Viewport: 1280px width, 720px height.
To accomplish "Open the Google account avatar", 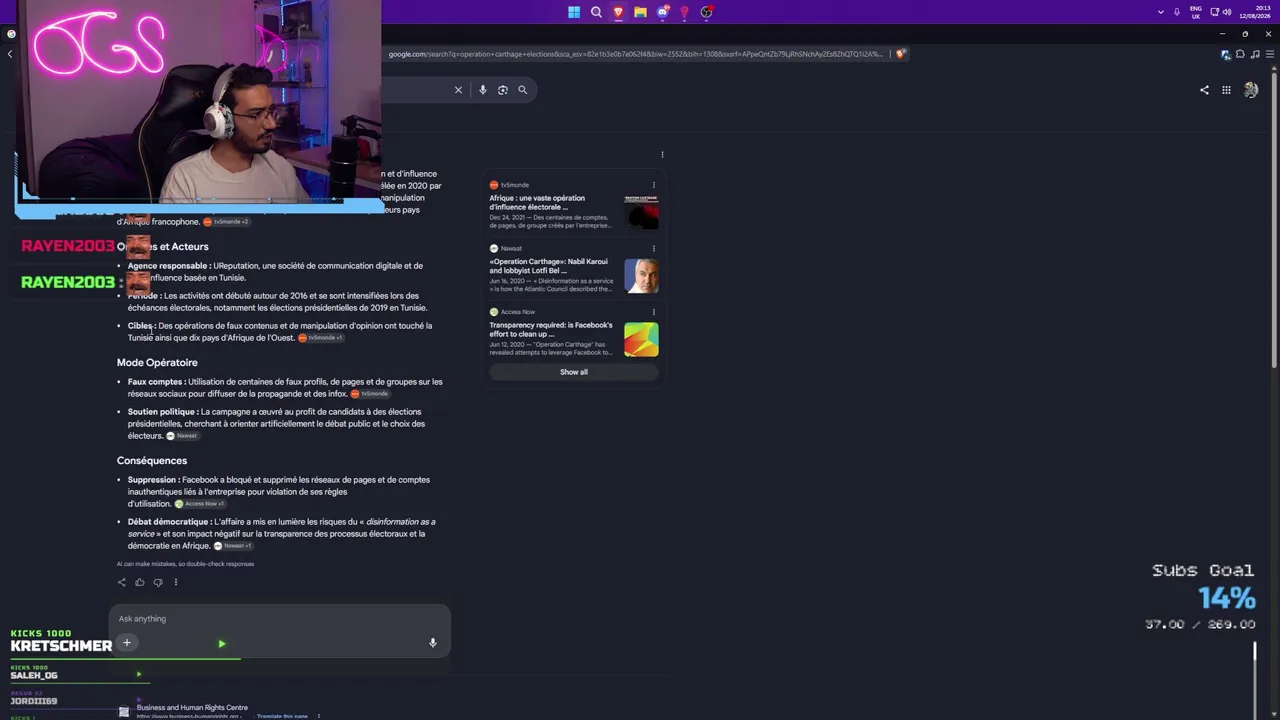I will 1251,90.
